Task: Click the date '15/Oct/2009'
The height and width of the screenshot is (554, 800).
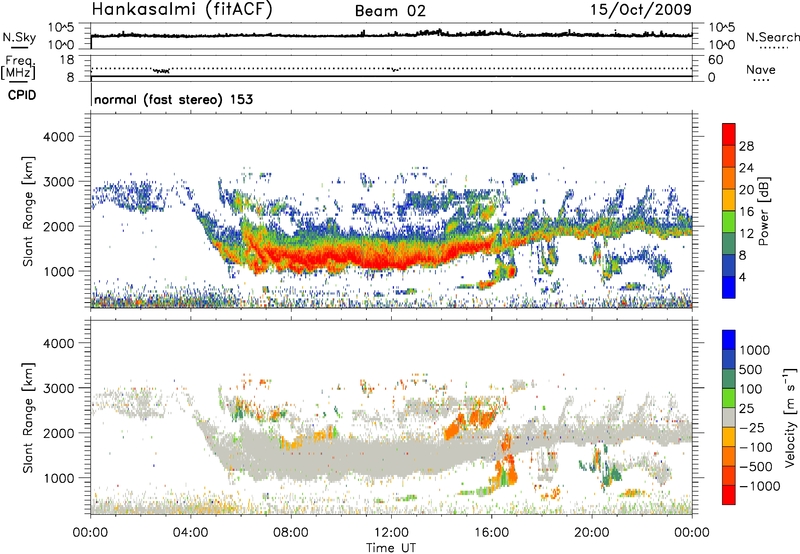Action: tap(641, 10)
